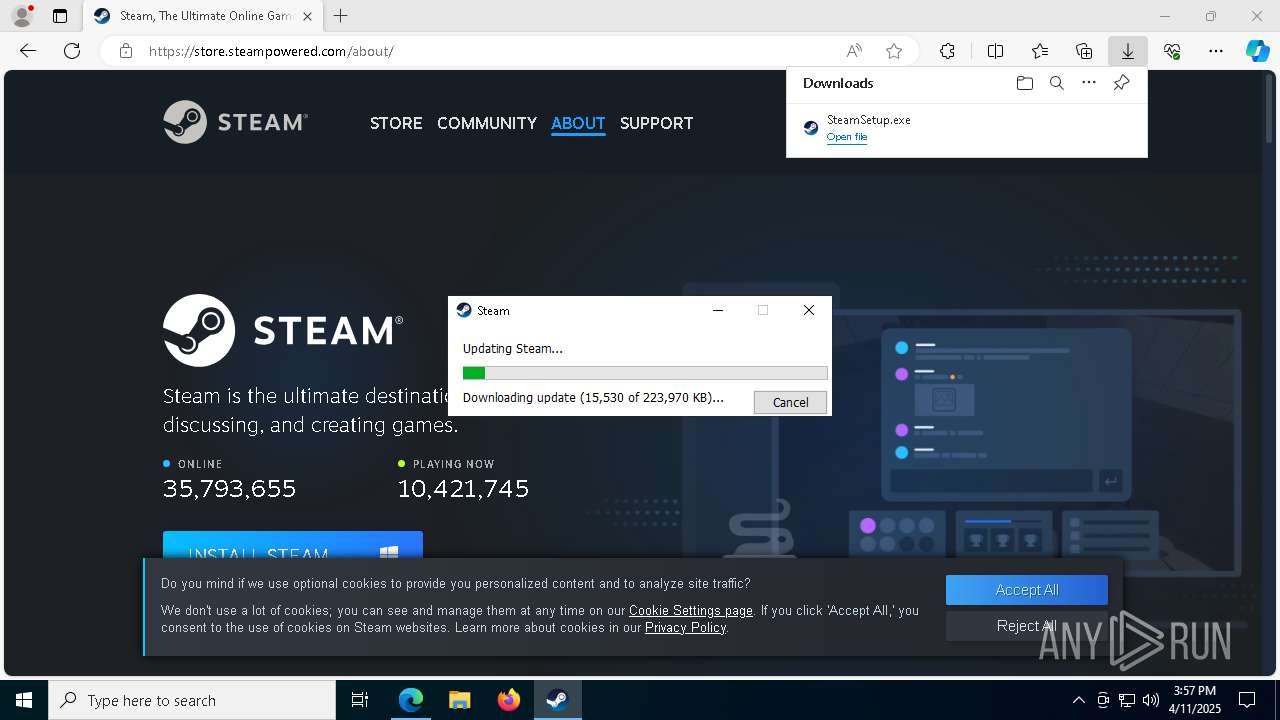Open the Favorites list

click(x=1040, y=51)
